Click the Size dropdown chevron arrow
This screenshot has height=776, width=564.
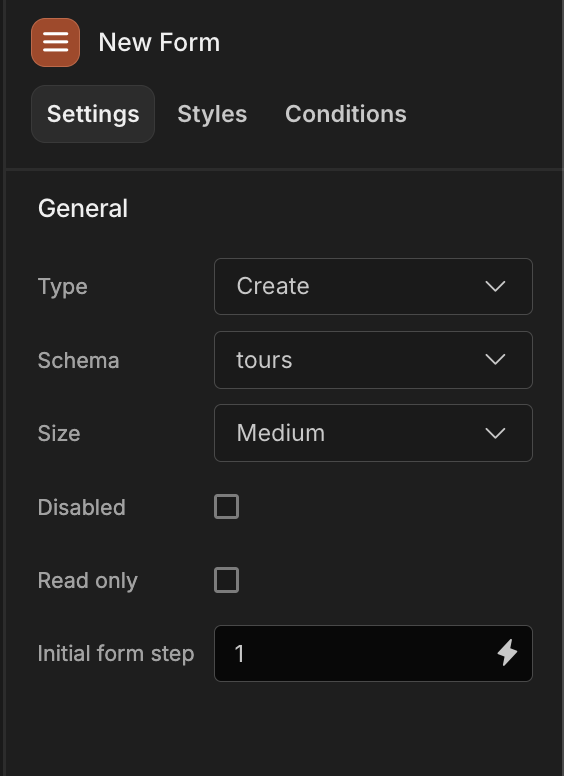[x=495, y=433]
